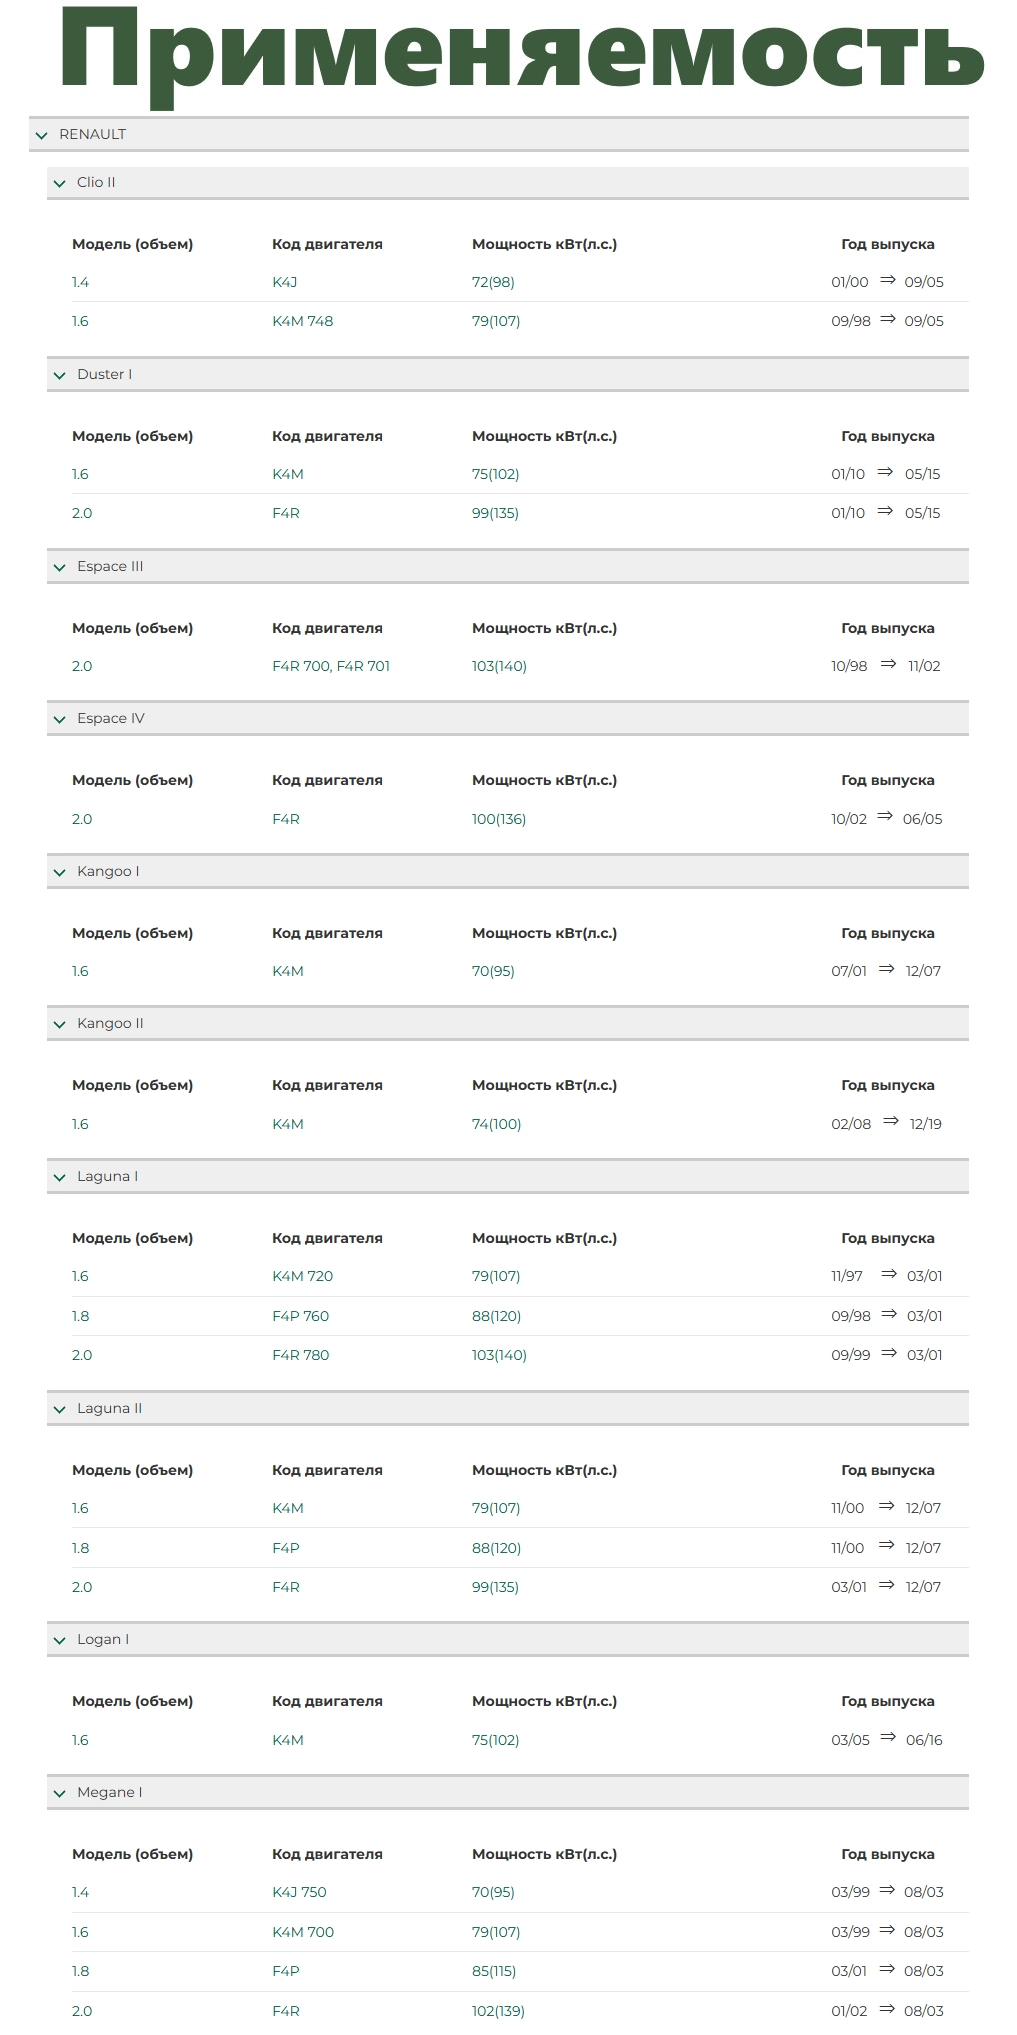Click the Logan I 75(102) power value
The height and width of the screenshot is (2035, 1017).
click(x=495, y=1740)
